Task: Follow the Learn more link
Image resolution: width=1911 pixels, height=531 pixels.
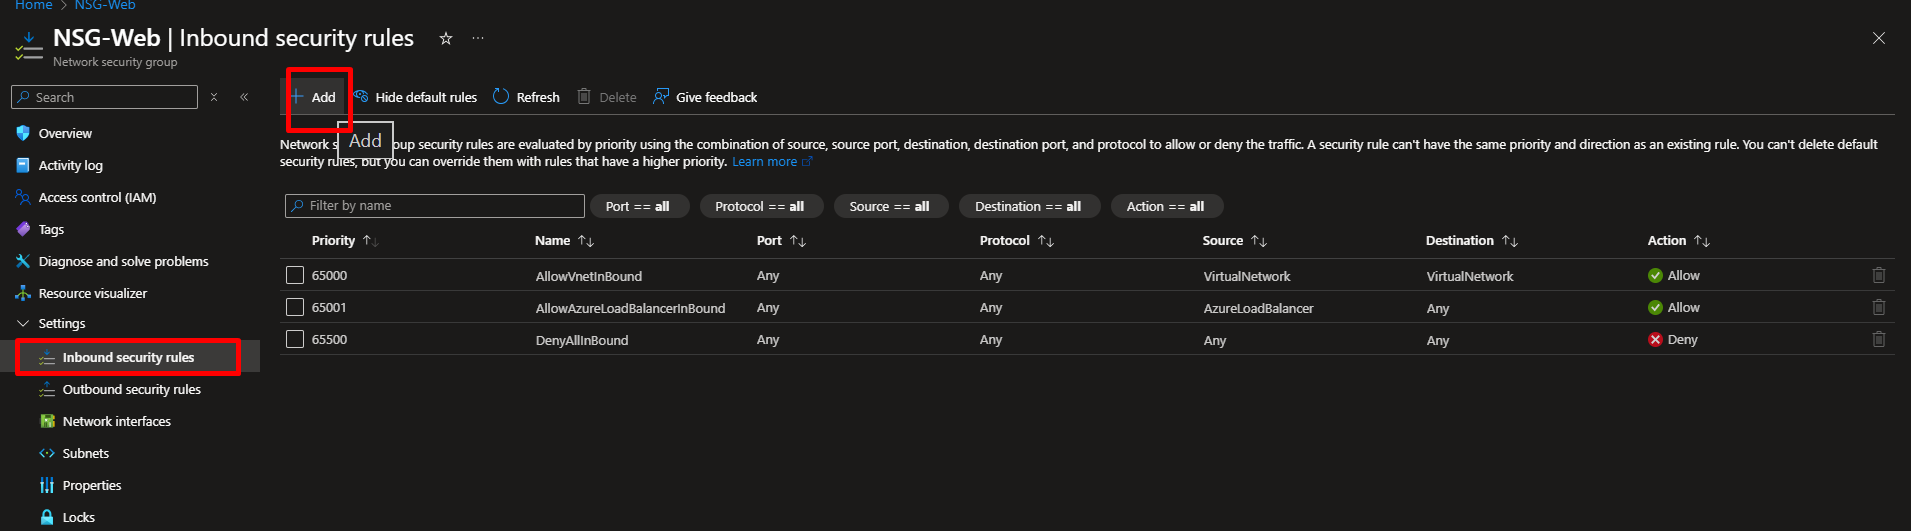Action: click(765, 162)
